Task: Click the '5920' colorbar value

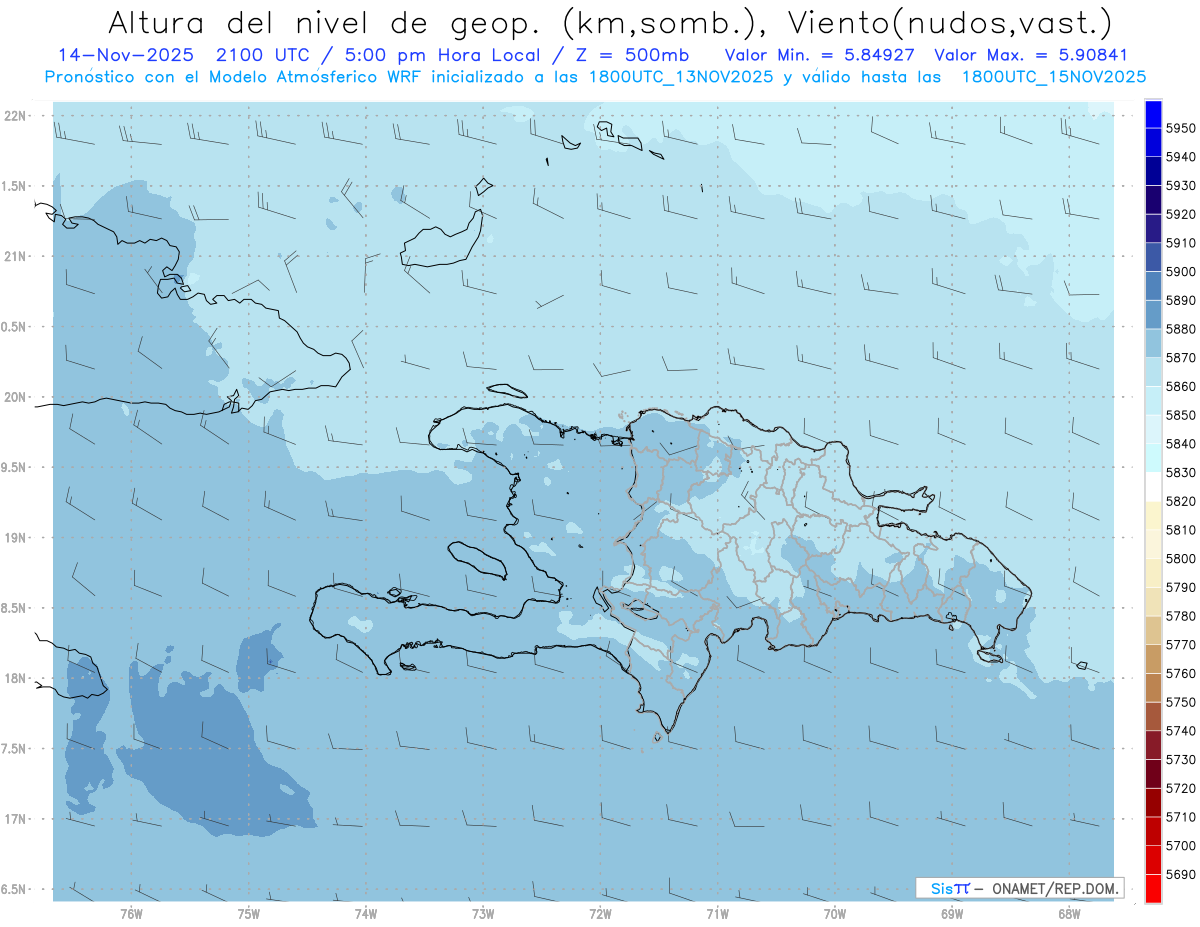Action: (1181, 215)
